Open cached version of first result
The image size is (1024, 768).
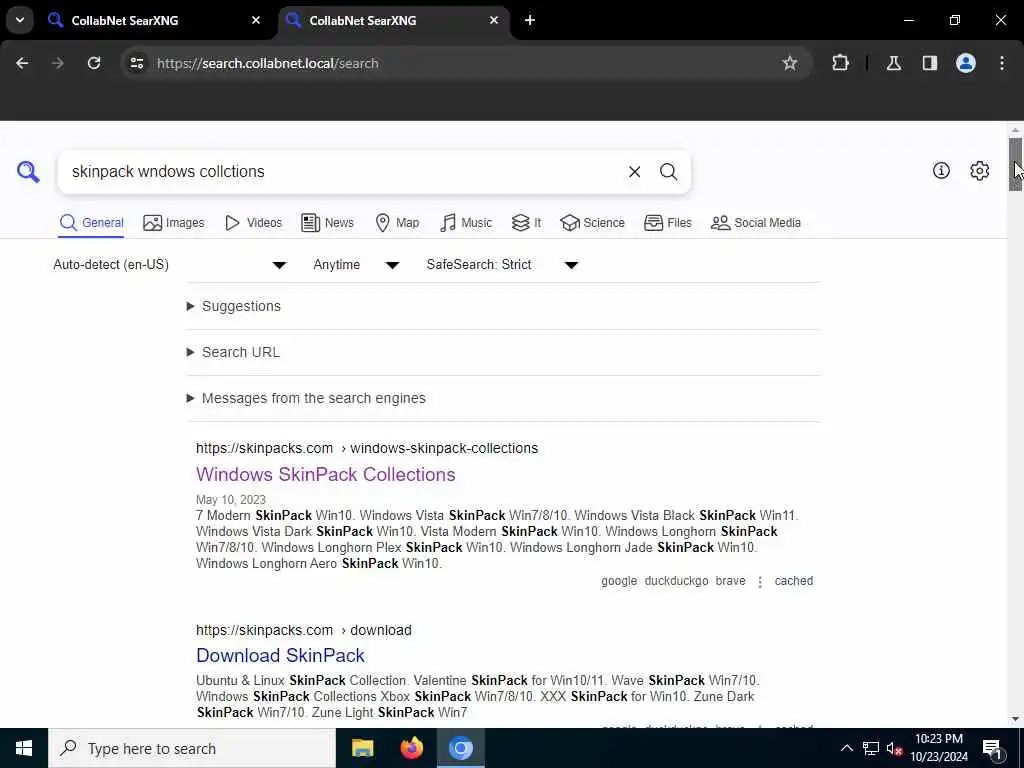(793, 581)
